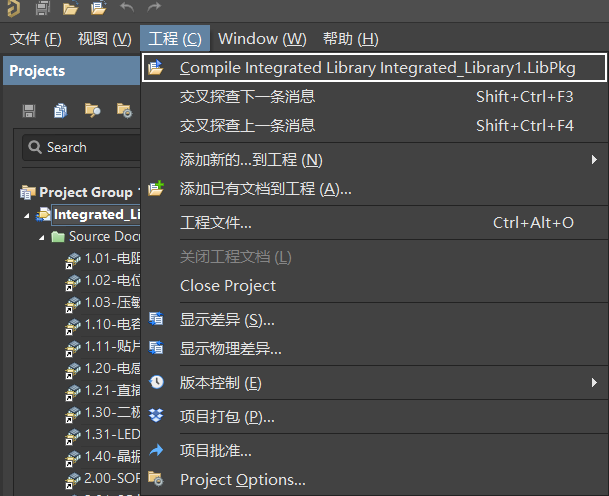This screenshot has height=496, width=609.
Task: Click the compare icon beside 显示差异 (S)
Action: [x=156, y=319]
